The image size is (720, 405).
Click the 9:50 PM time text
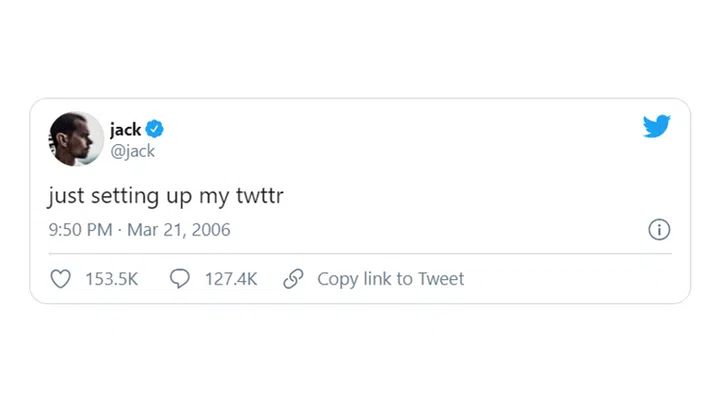(80, 230)
